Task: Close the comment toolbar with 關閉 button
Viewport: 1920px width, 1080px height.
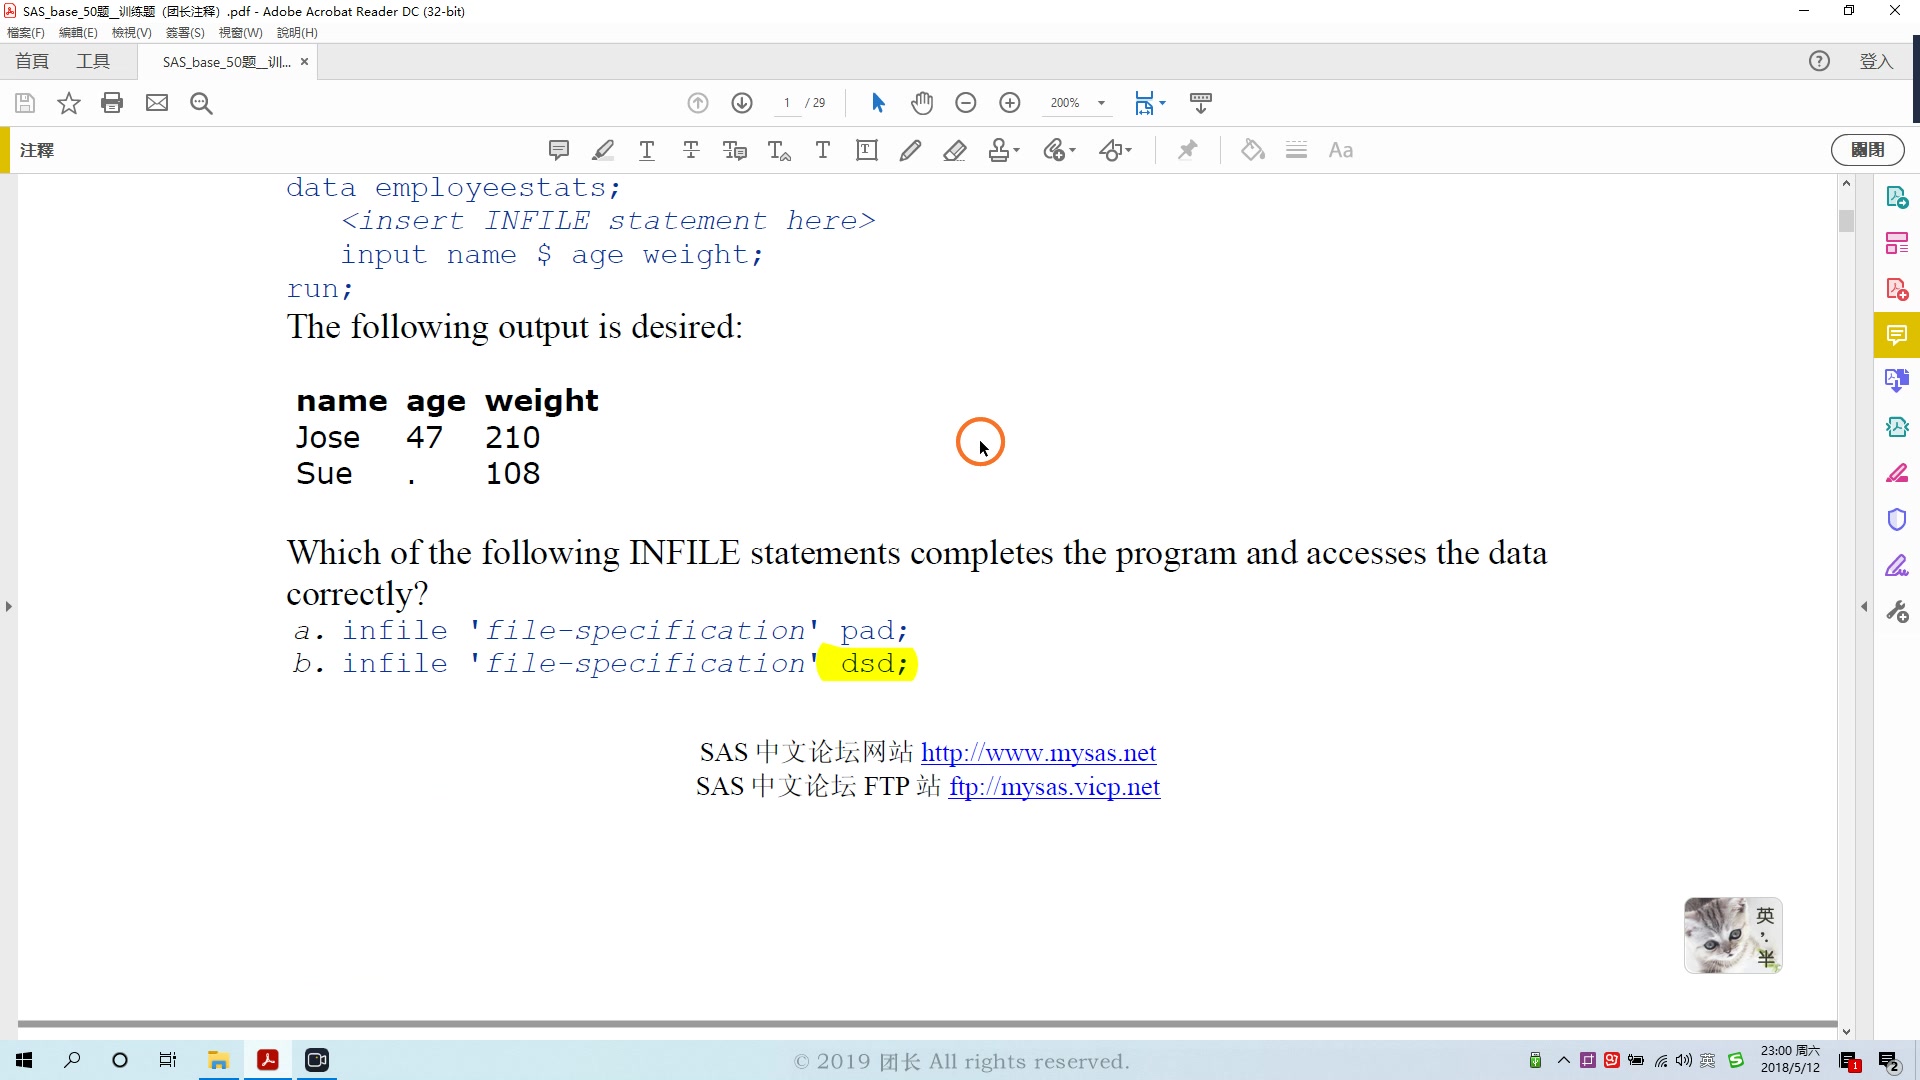Action: 1867,150
